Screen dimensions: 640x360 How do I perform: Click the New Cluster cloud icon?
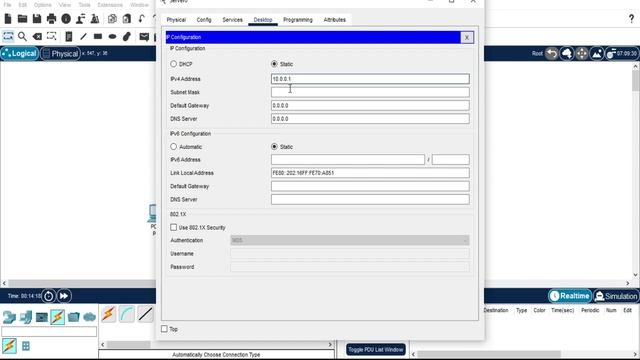pyautogui.click(x=567, y=53)
